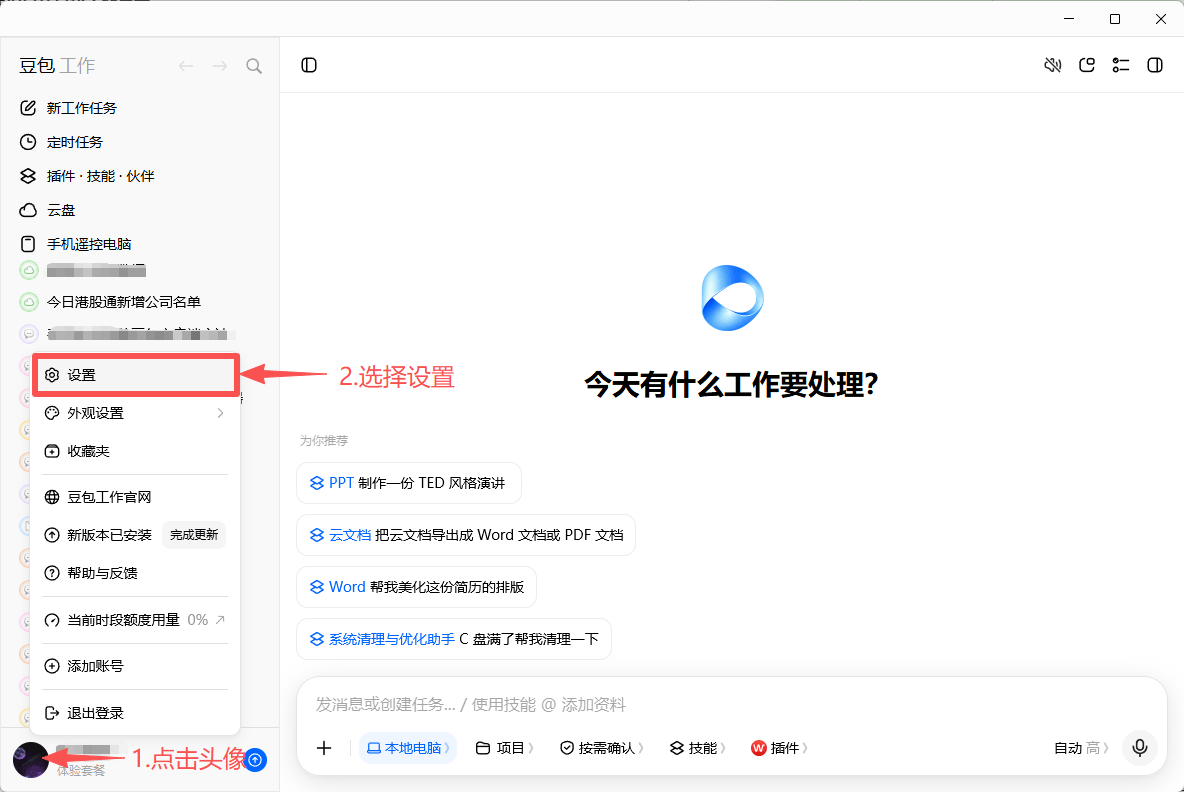Click the Doubao blue logo
The width and height of the screenshot is (1184, 792).
732,298
